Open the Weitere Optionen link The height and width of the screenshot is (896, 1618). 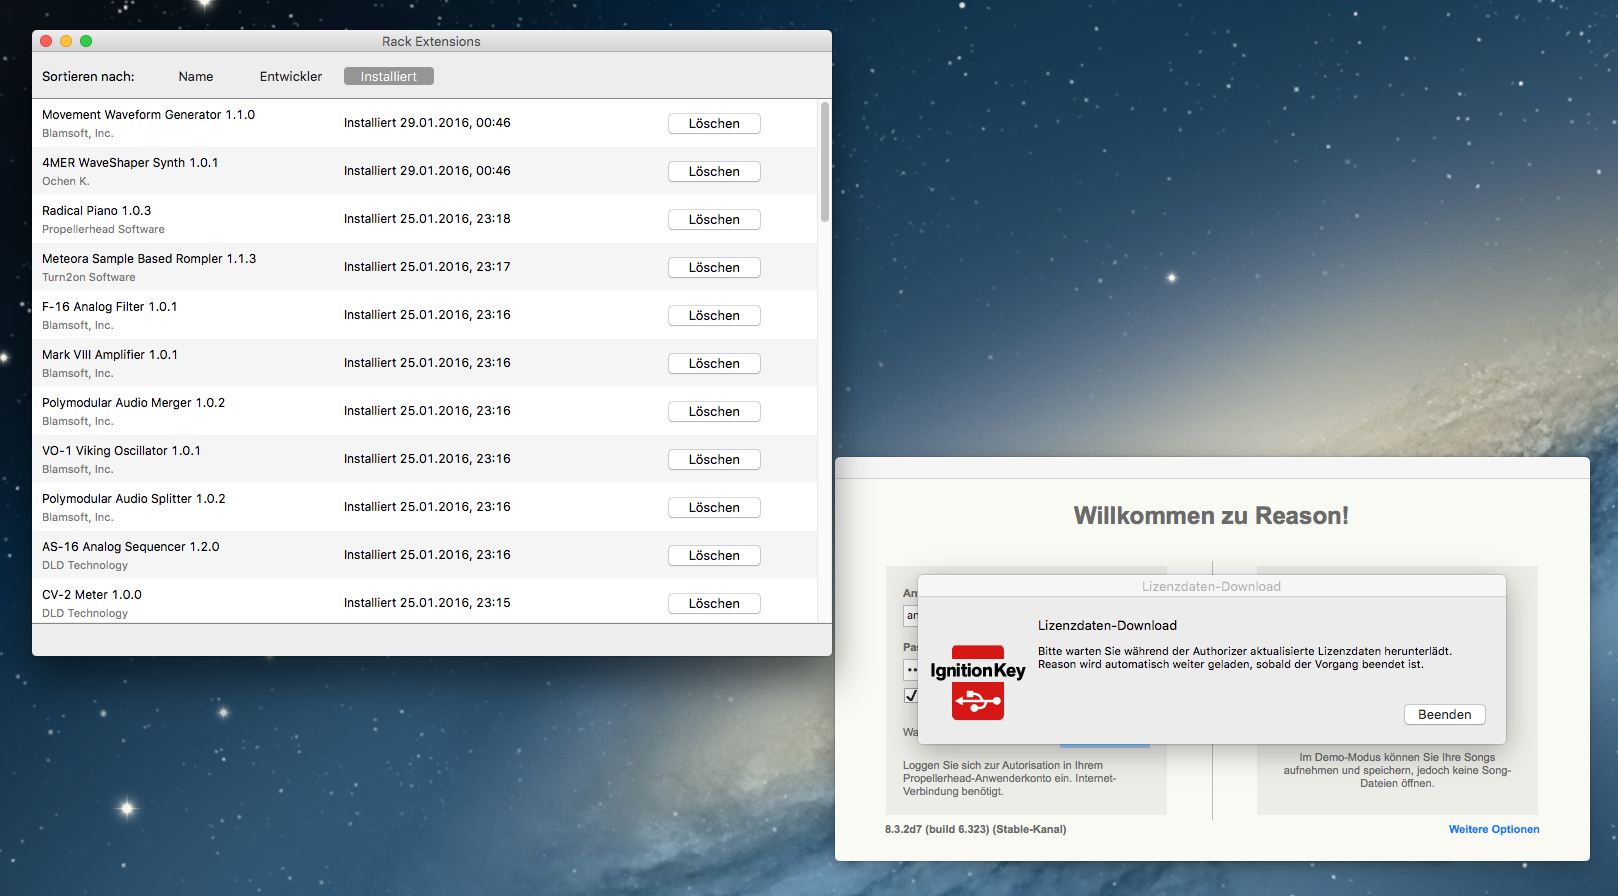coord(1494,830)
